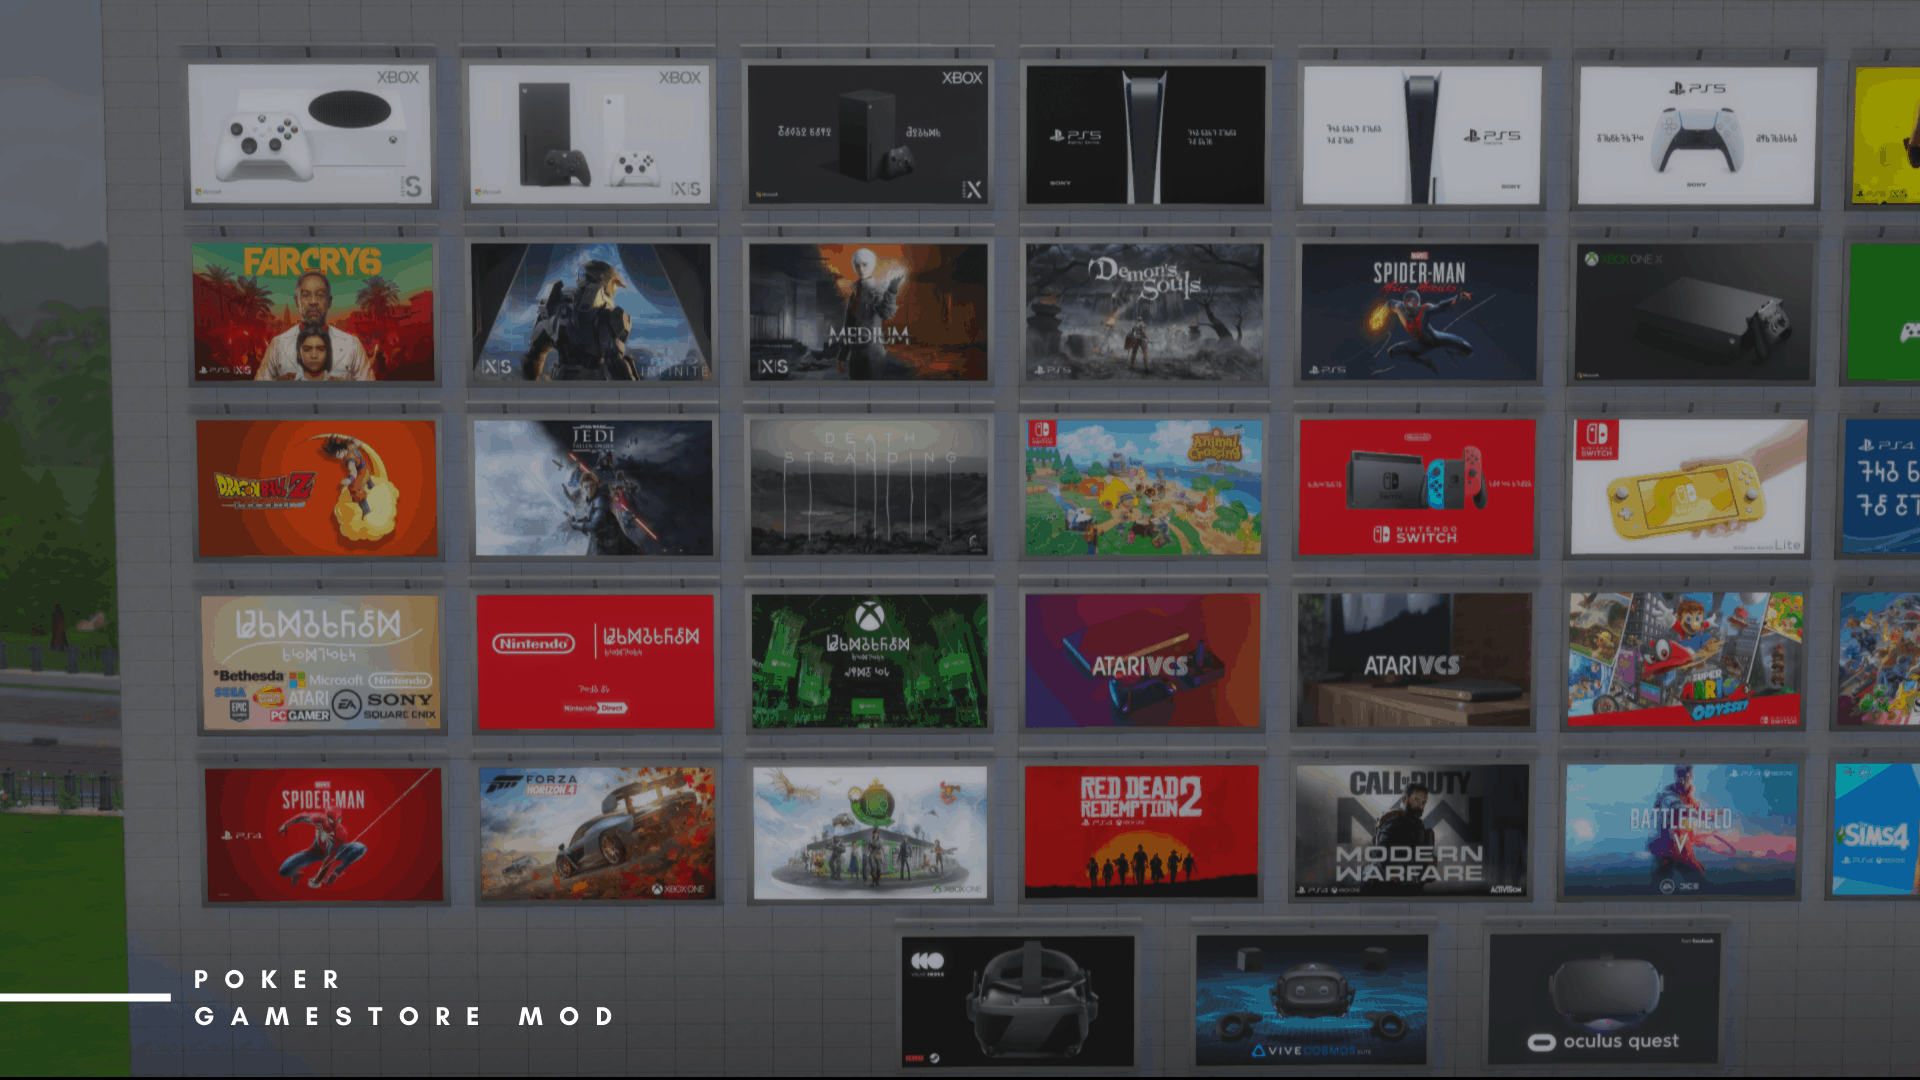Select the PS5 DualSense controller poster
1920x1080 pixels.
(1696, 136)
